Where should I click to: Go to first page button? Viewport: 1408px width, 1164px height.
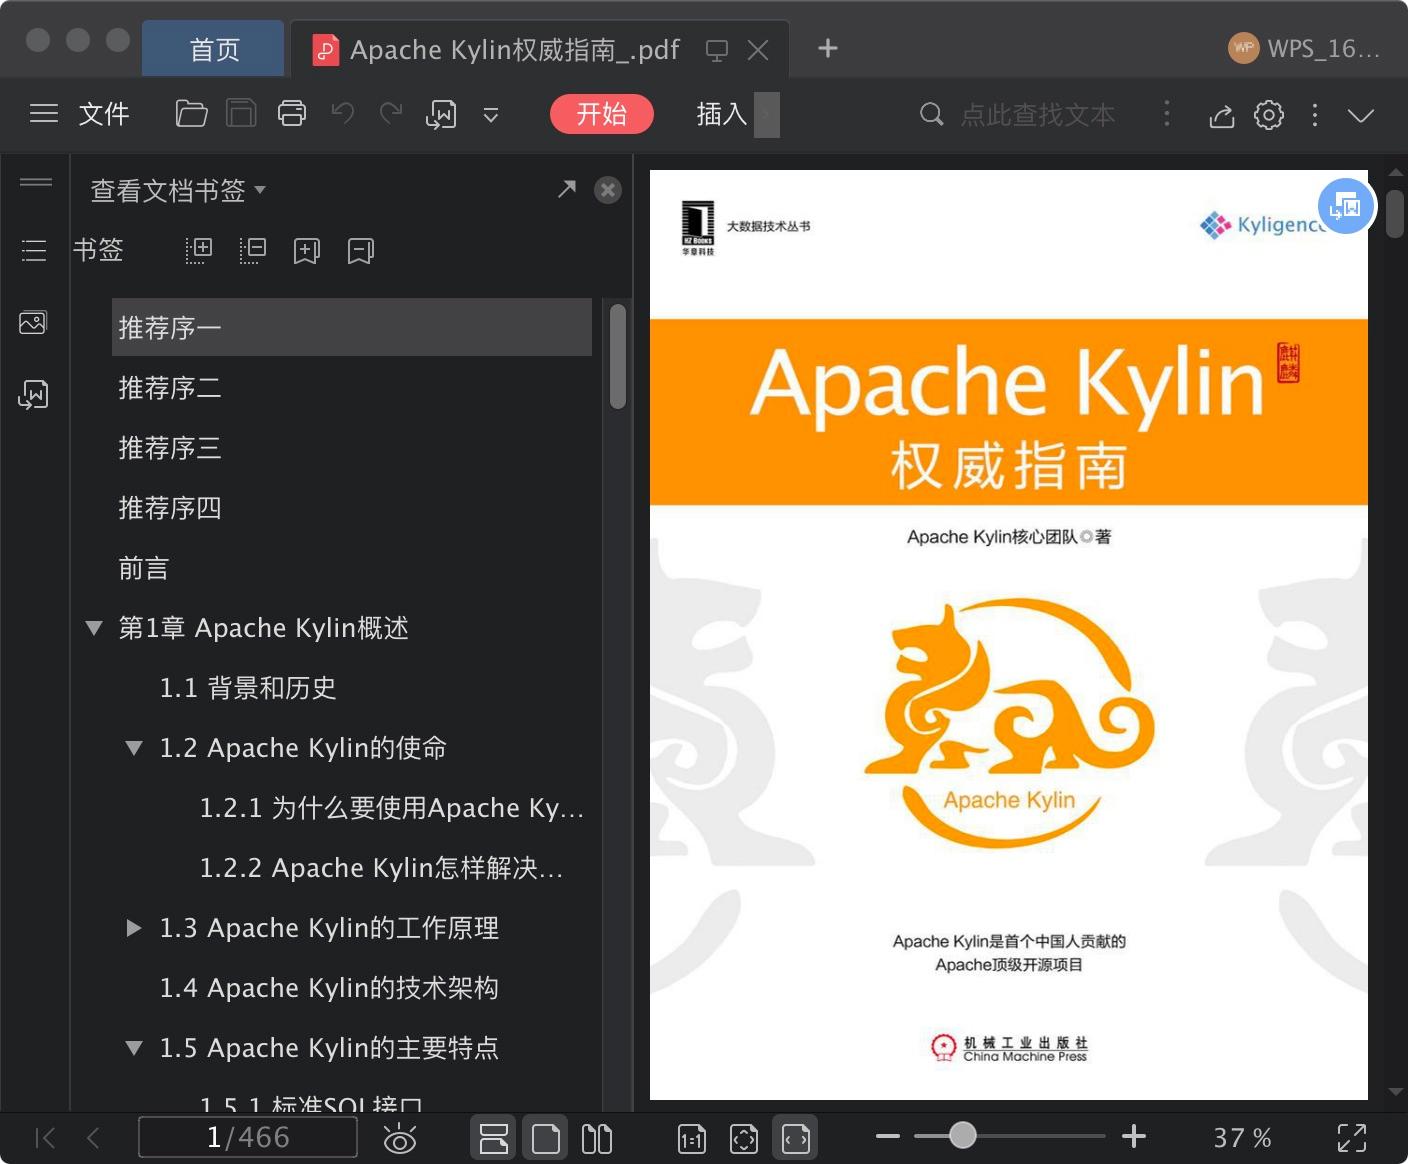tap(45, 1137)
